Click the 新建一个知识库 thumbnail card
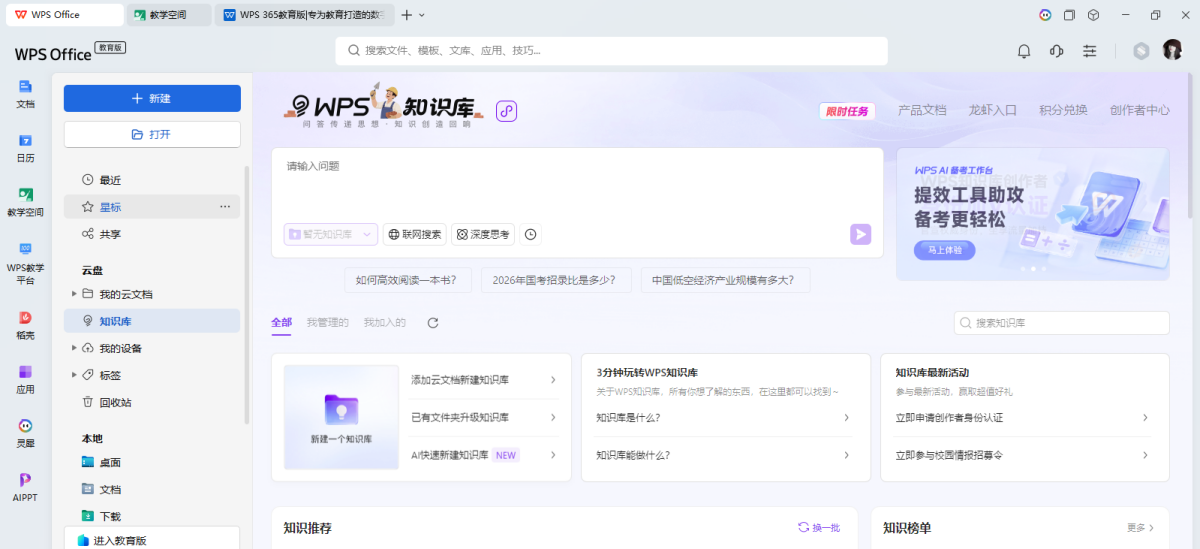This screenshot has height=549, width=1200. point(341,417)
